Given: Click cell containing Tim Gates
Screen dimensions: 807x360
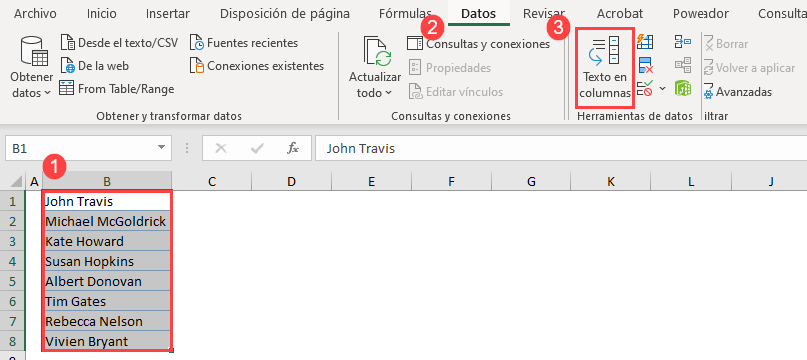Looking at the screenshot, I should [107, 301].
